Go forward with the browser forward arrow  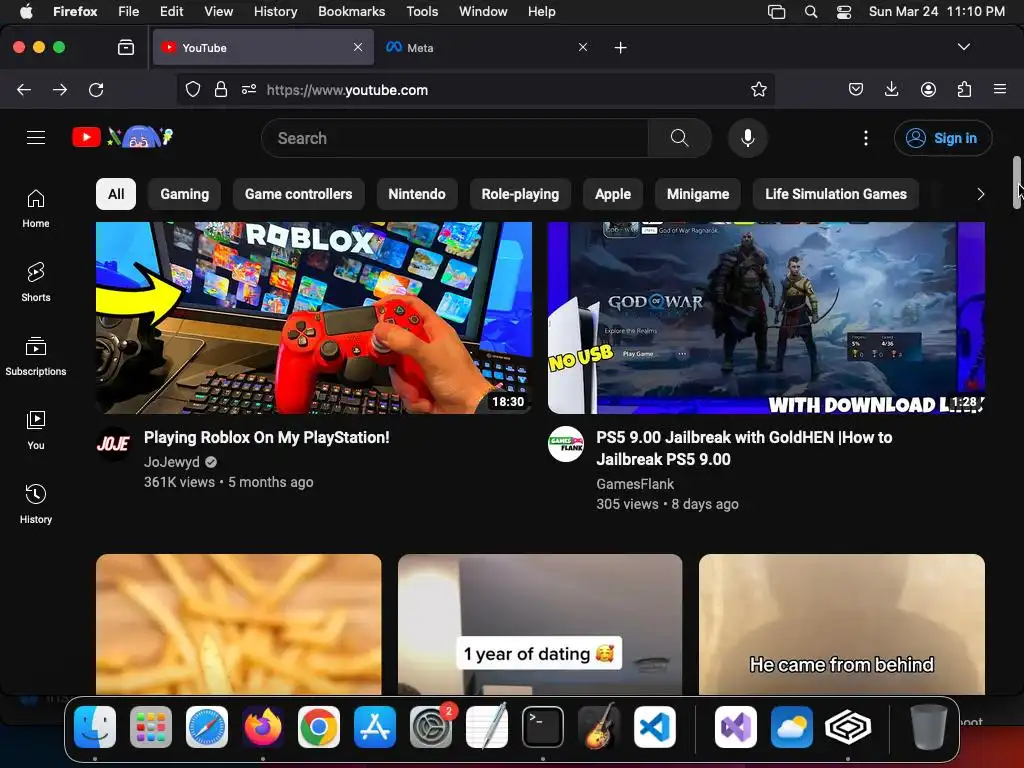coord(60,89)
